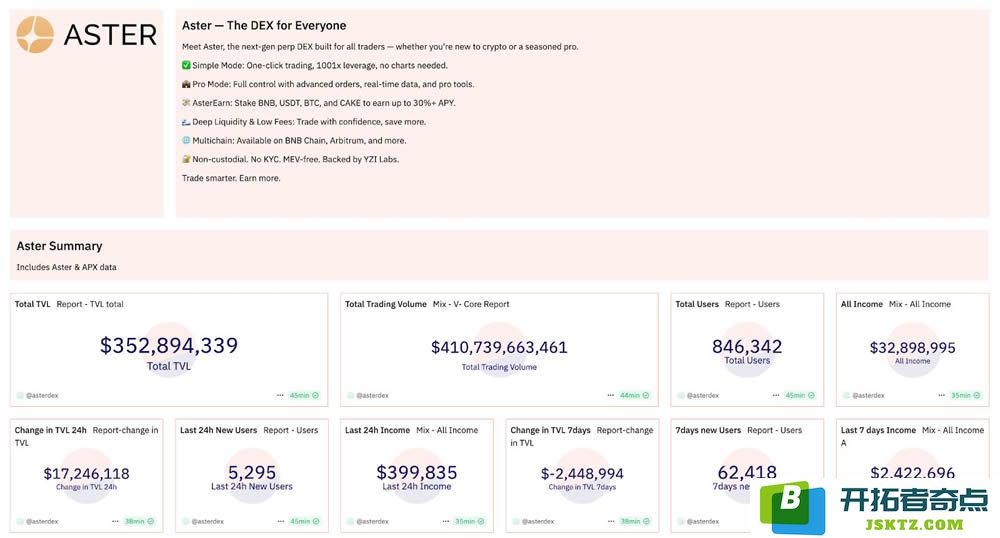Open 'Report - Users' link on Total Users card

point(752,304)
